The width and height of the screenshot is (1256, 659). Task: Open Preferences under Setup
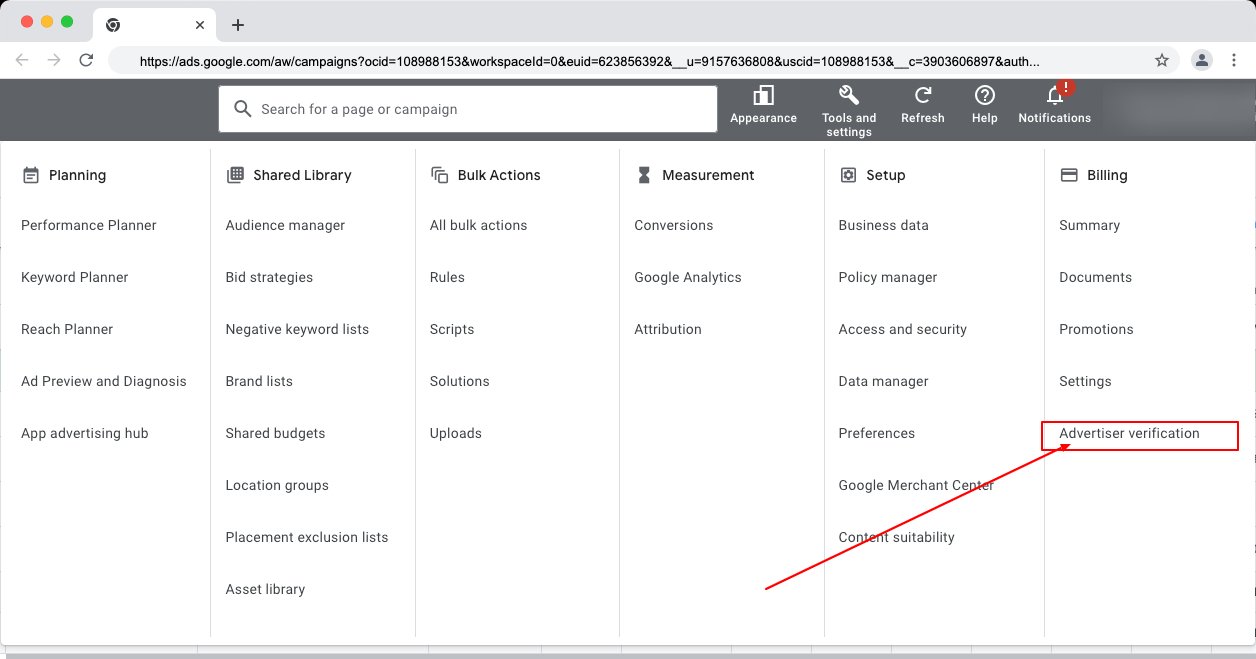(x=877, y=433)
